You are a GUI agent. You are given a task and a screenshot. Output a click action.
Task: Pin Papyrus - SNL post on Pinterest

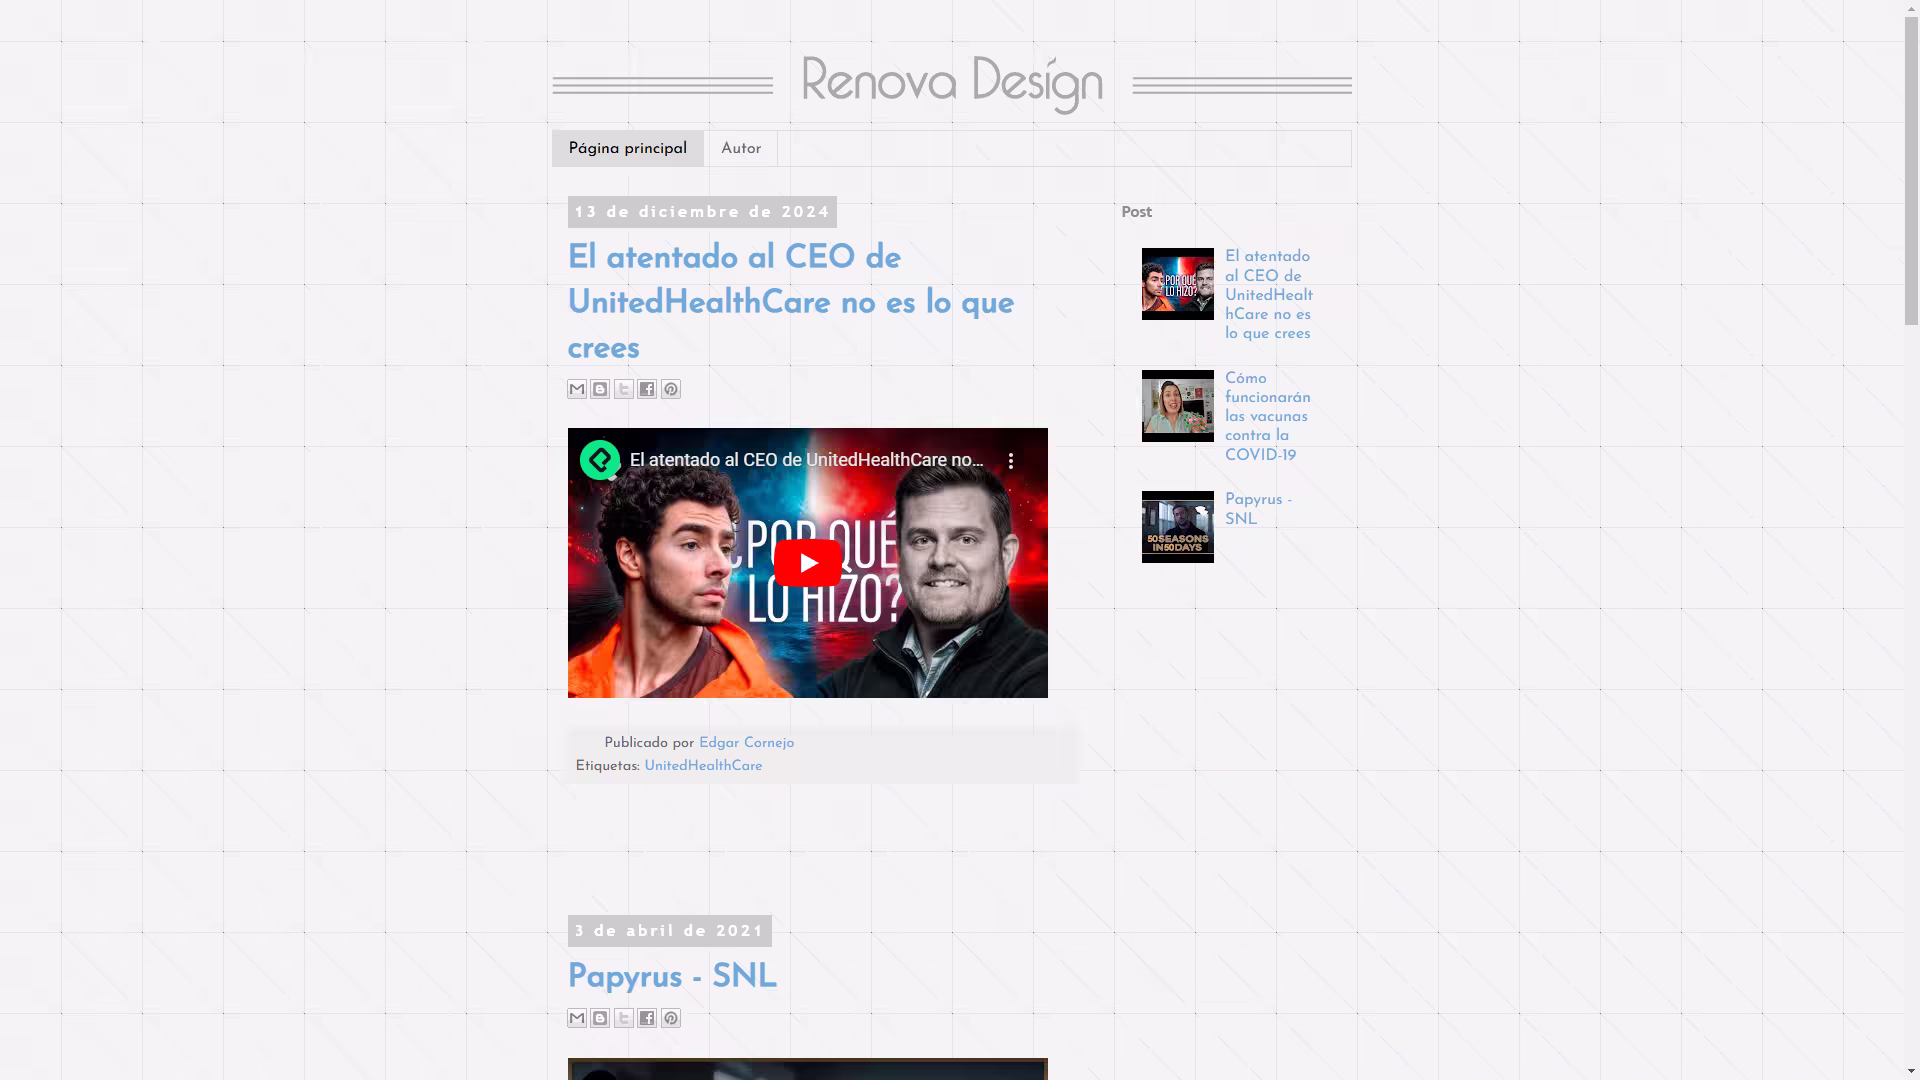(x=671, y=1018)
